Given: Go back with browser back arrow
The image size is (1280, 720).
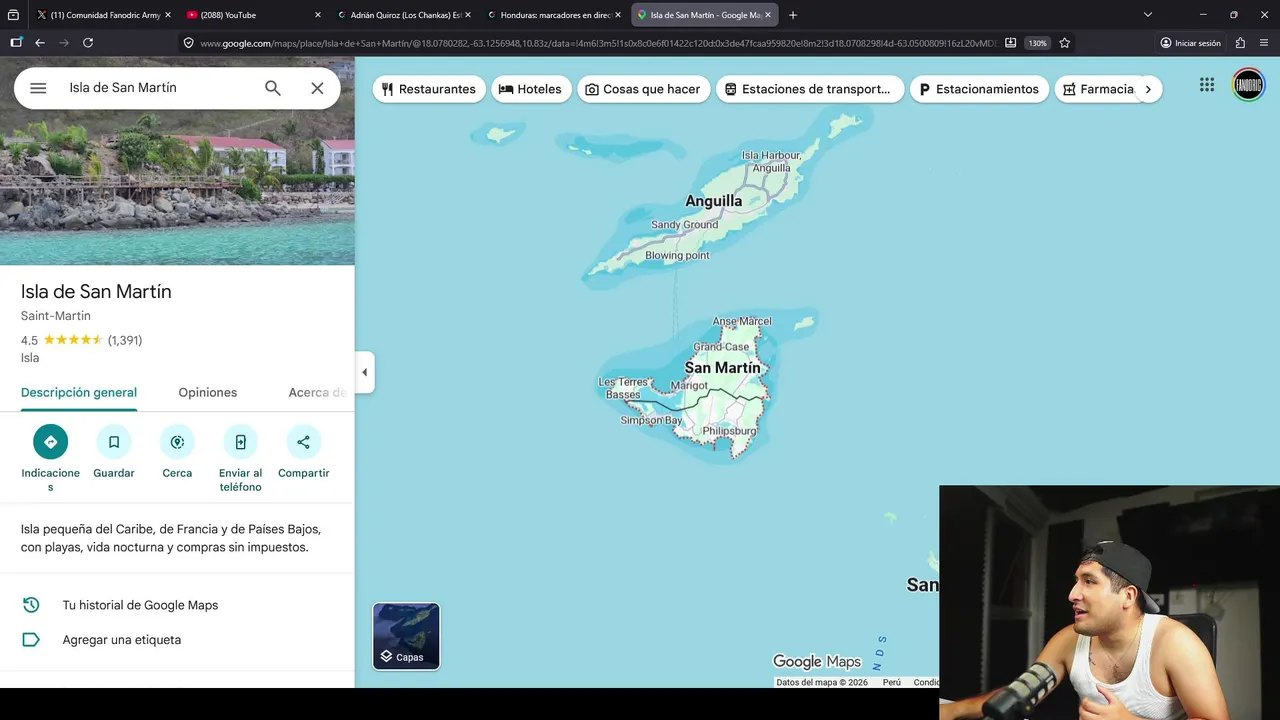Looking at the screenshot, I should 40,43.
